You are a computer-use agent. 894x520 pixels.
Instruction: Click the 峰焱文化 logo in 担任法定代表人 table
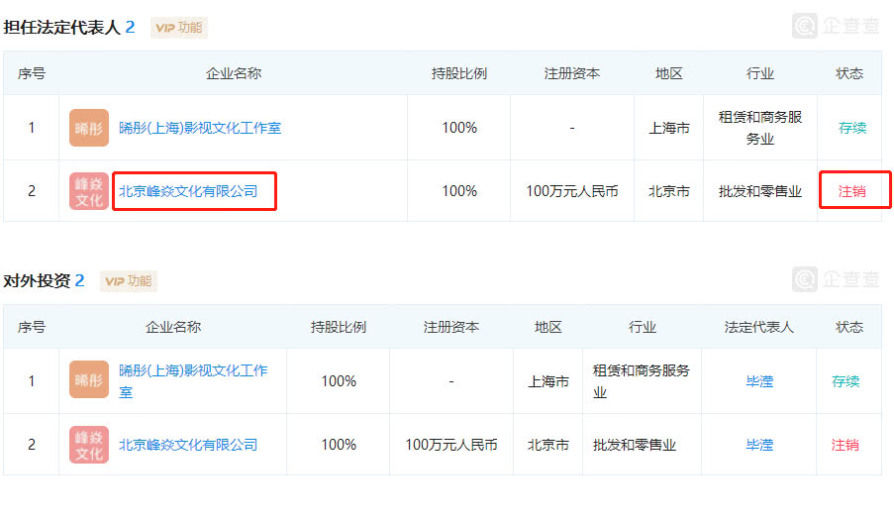click(89, 191)
